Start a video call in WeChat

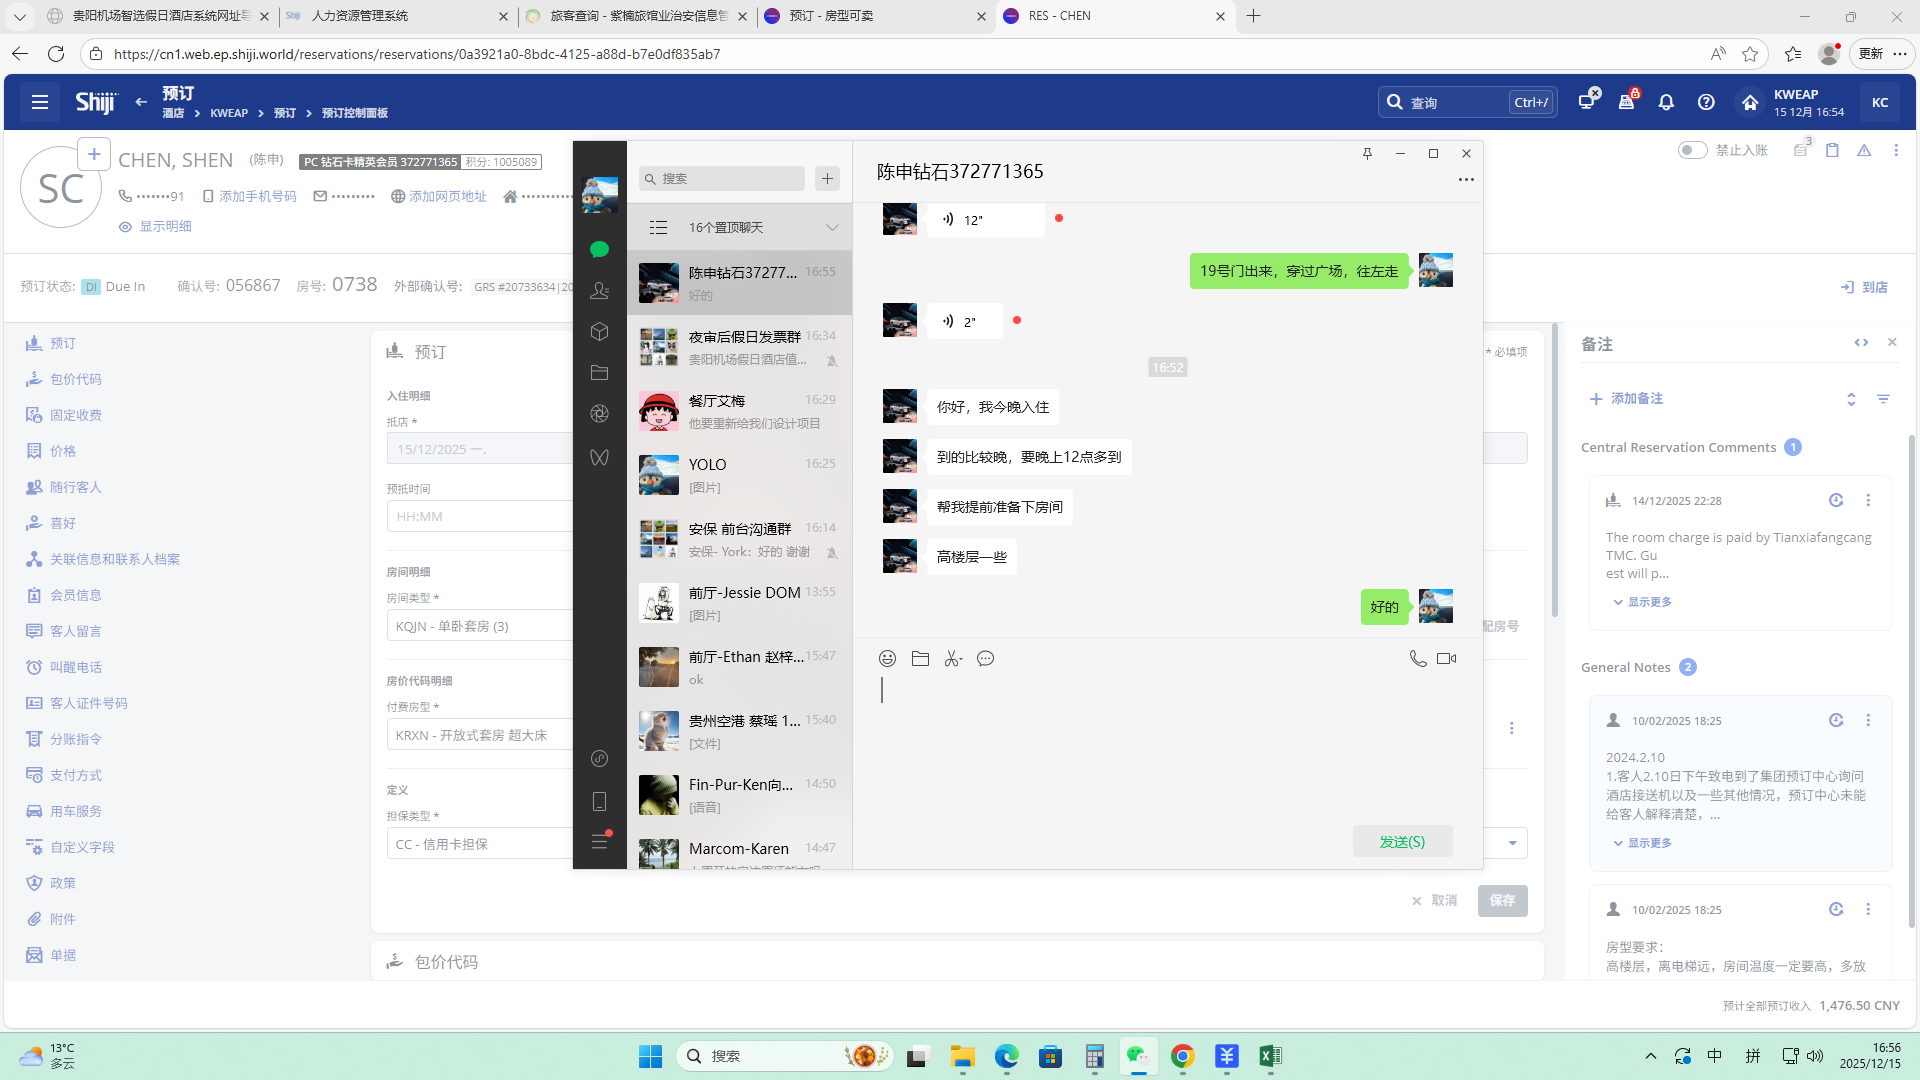[x=1446, y=658]
